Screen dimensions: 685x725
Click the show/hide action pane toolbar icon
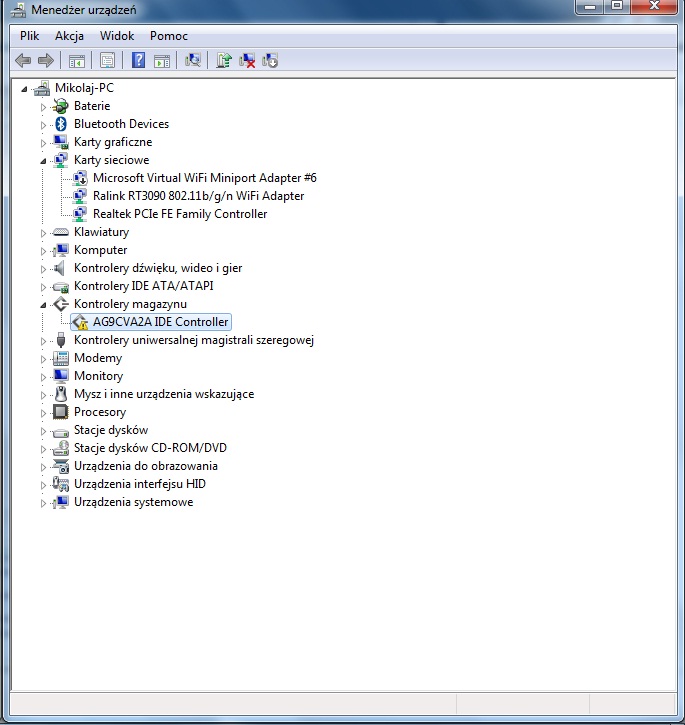(x=162, y=61)
